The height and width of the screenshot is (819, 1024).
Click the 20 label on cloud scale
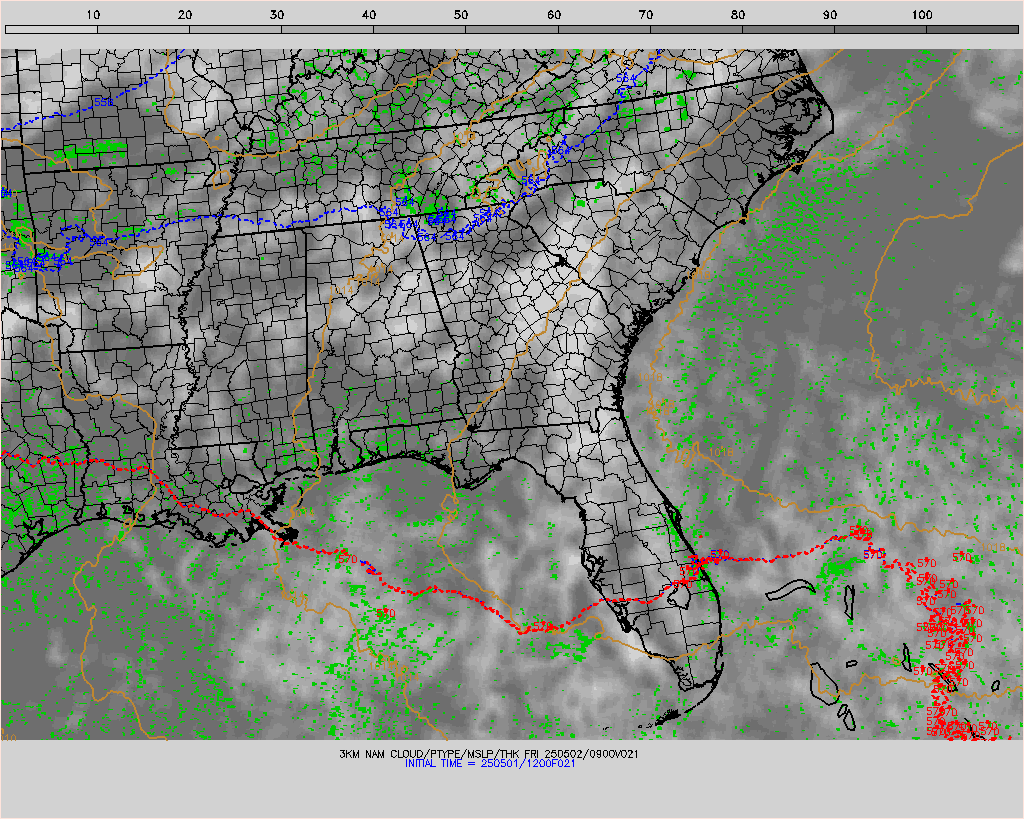click(185, 14)
